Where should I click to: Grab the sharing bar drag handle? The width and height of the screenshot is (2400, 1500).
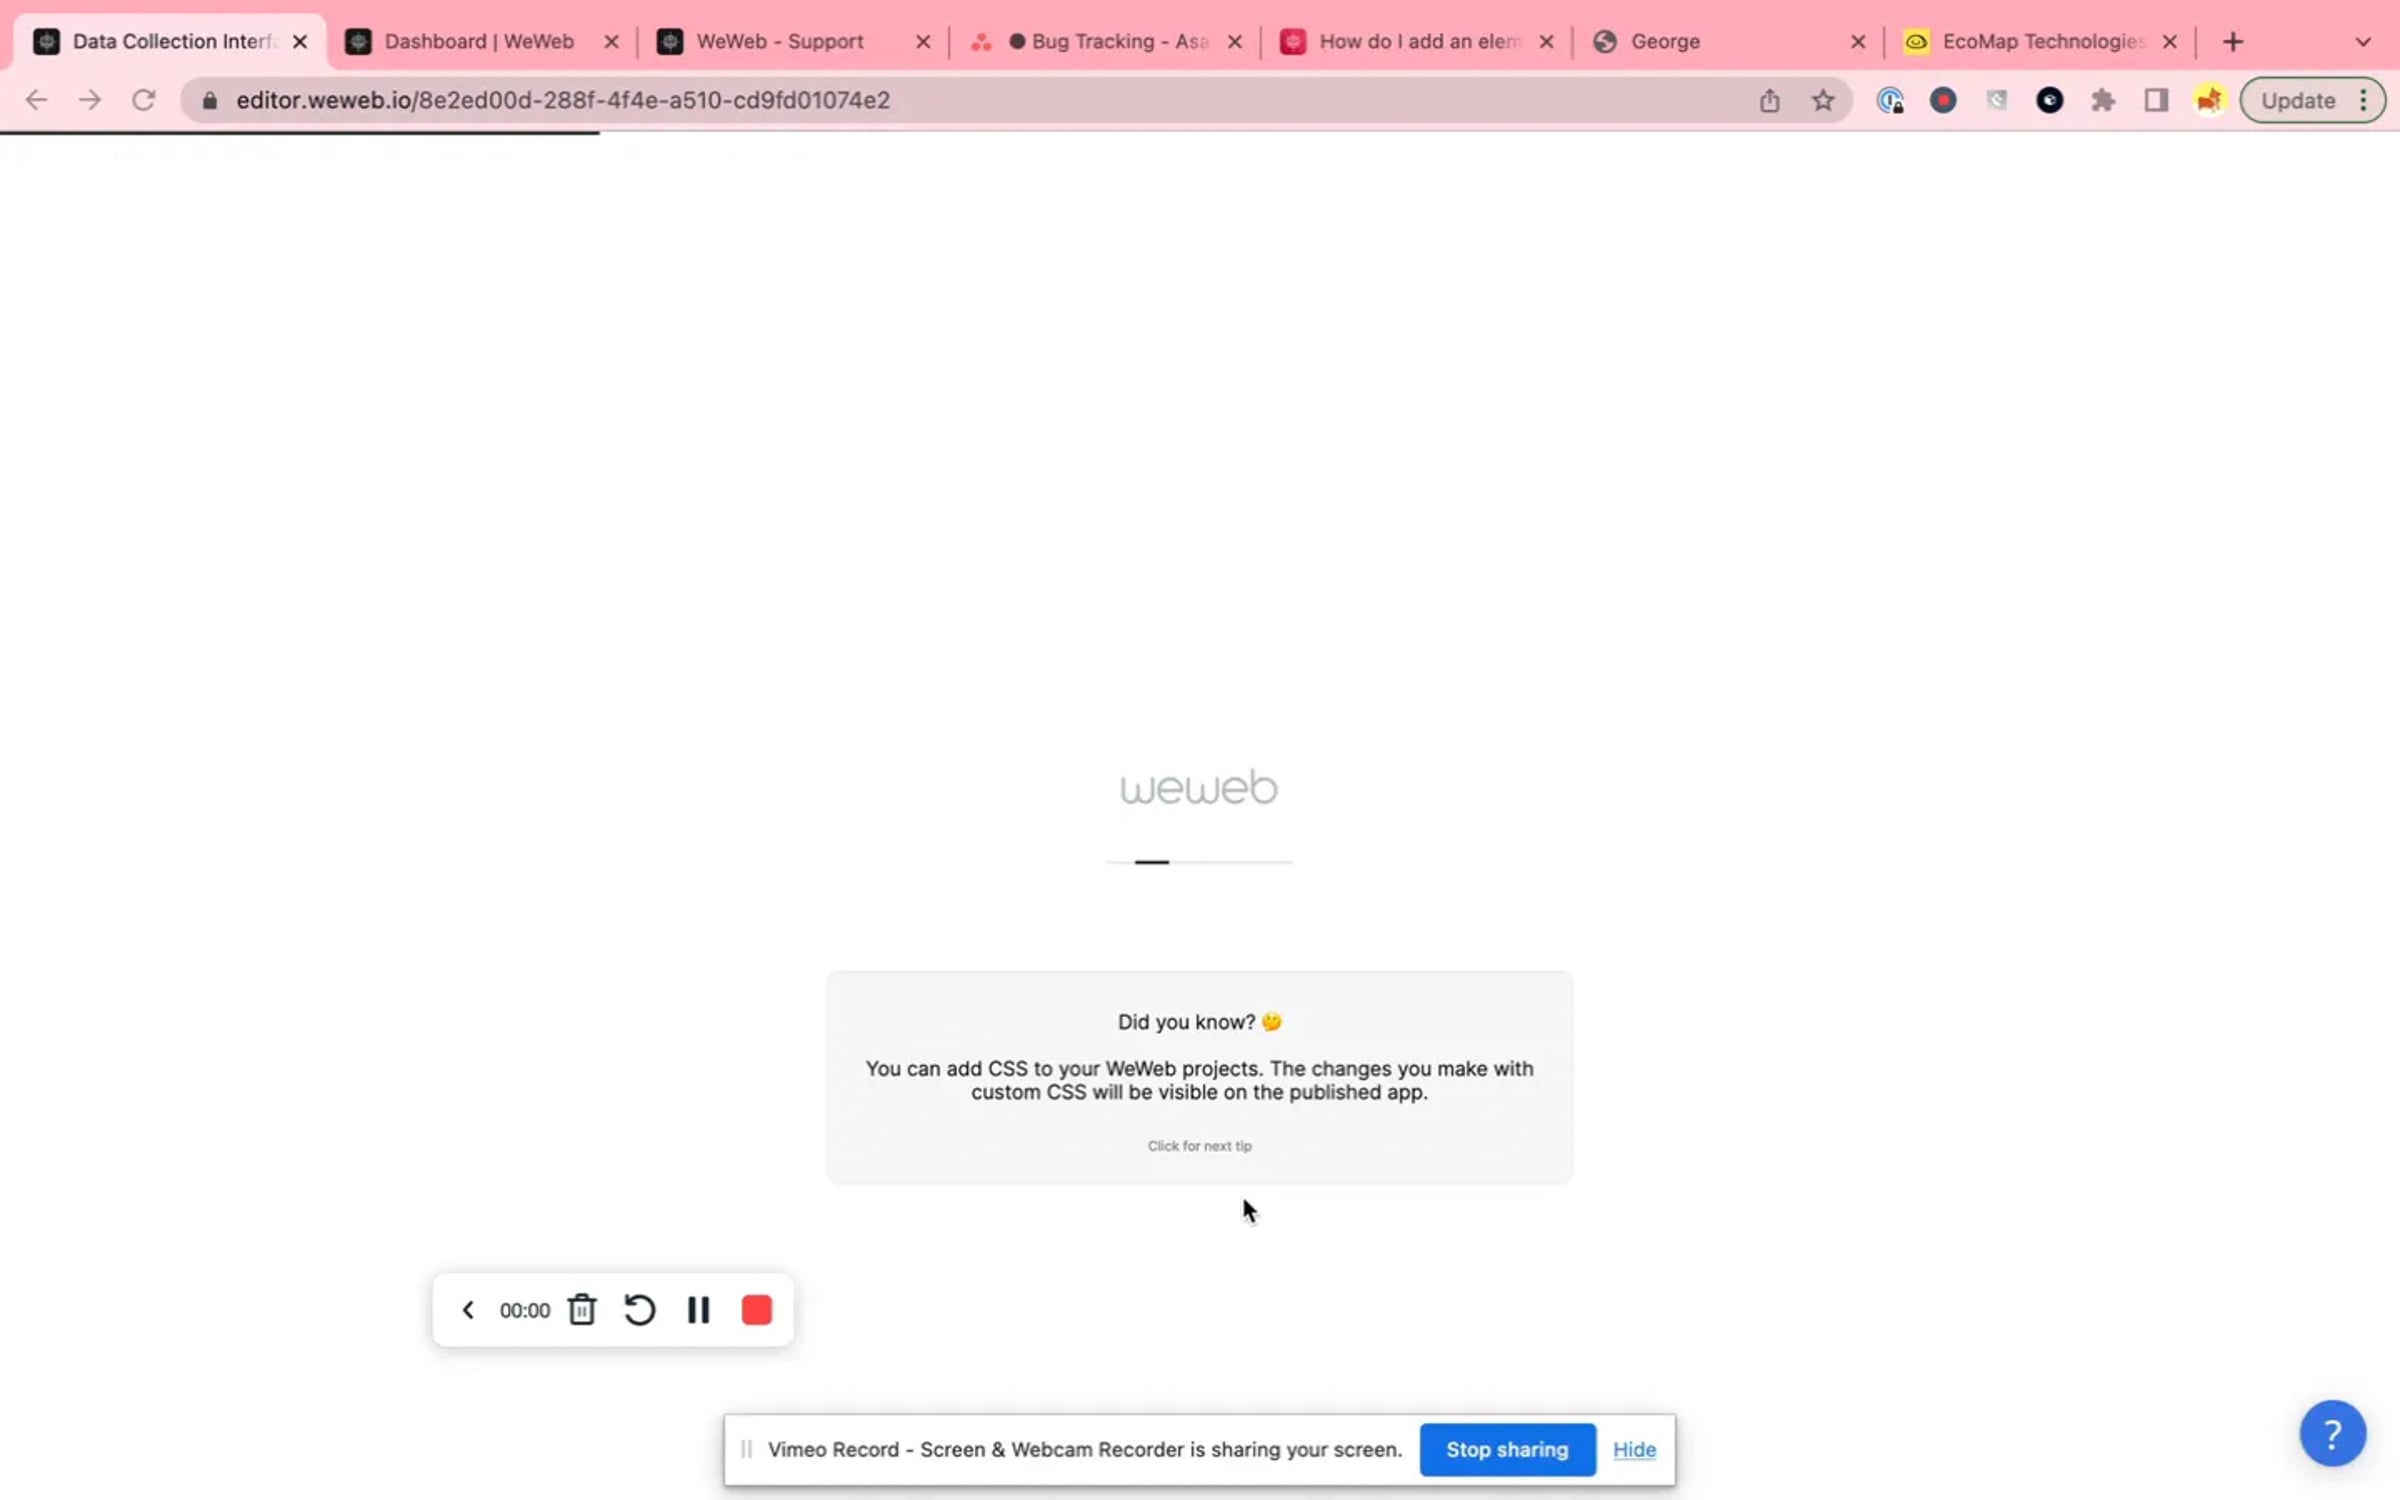(x=746, y=1449)
